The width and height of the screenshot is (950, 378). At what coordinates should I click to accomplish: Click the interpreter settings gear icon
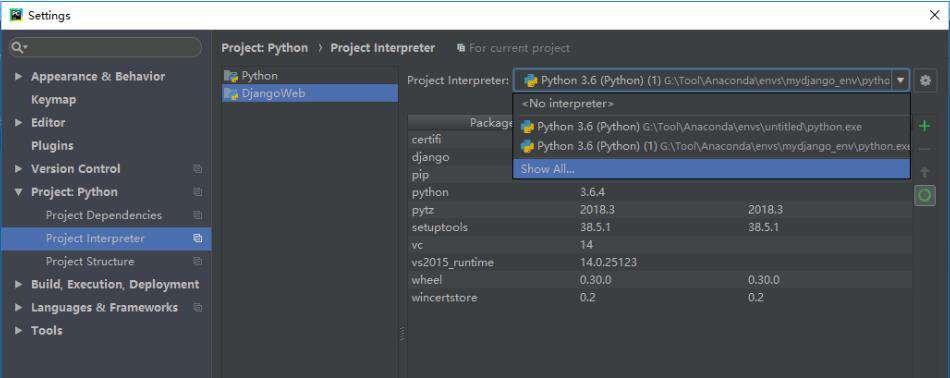[x=925, y=80]
